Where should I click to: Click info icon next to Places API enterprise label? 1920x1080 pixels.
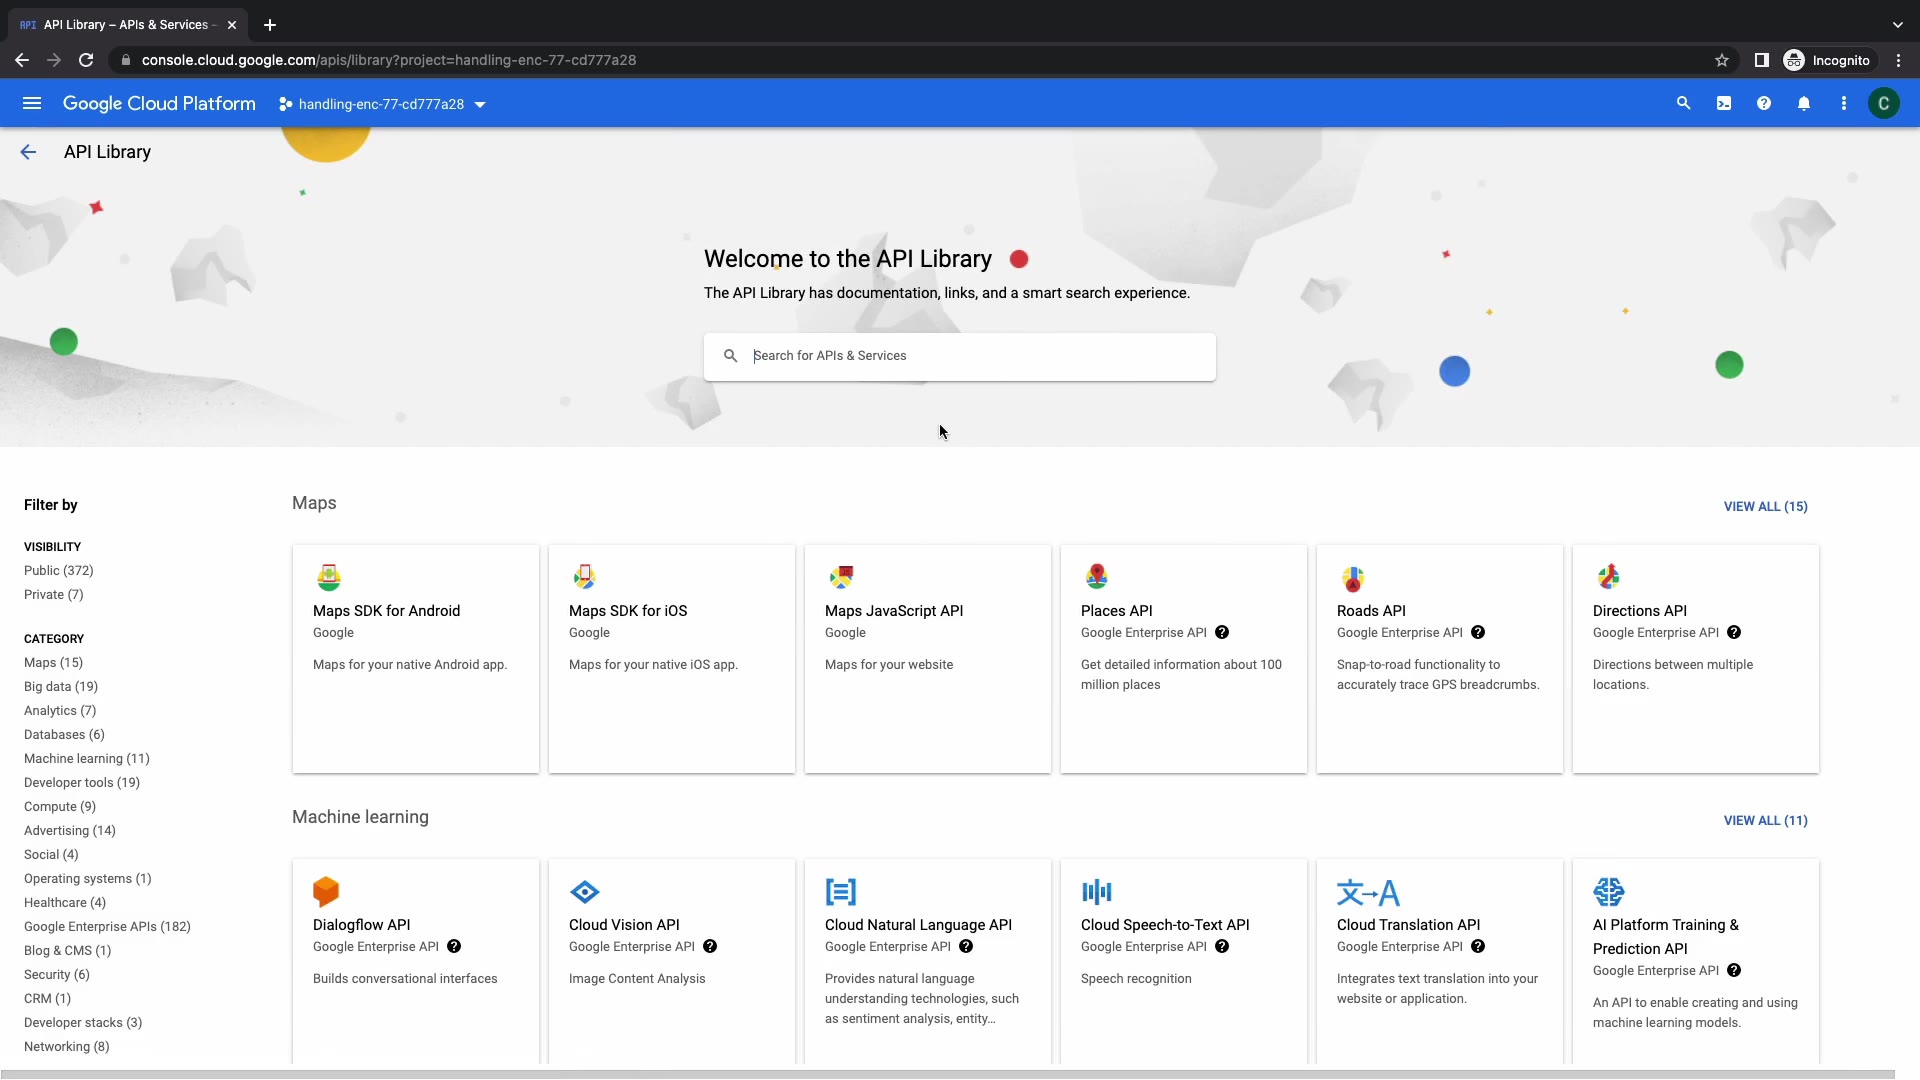point(1222,633)
